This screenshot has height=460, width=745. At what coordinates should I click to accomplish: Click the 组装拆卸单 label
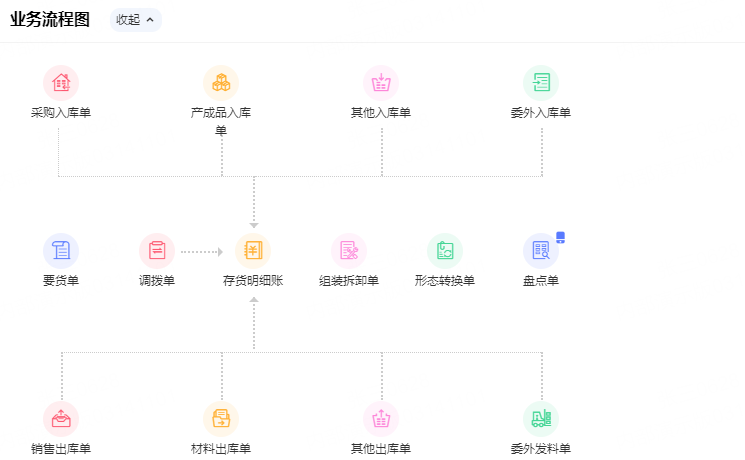tap(349, 281)
